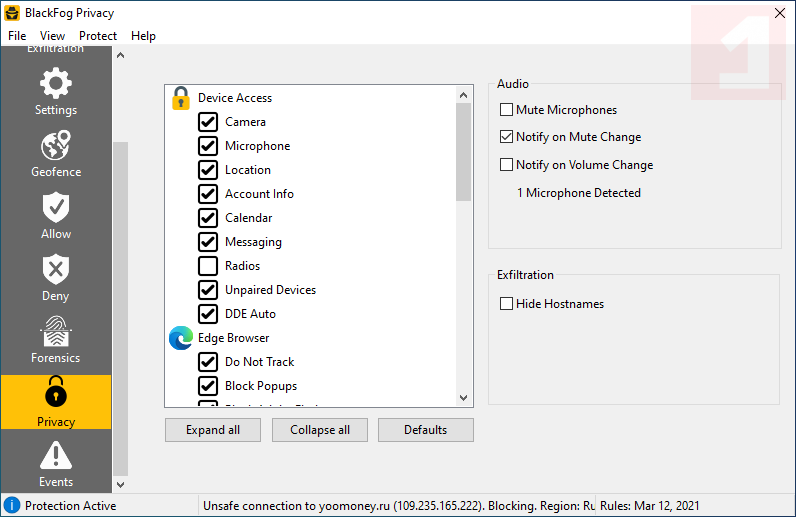Uncheck the Camera checkbox

[208, 122]
